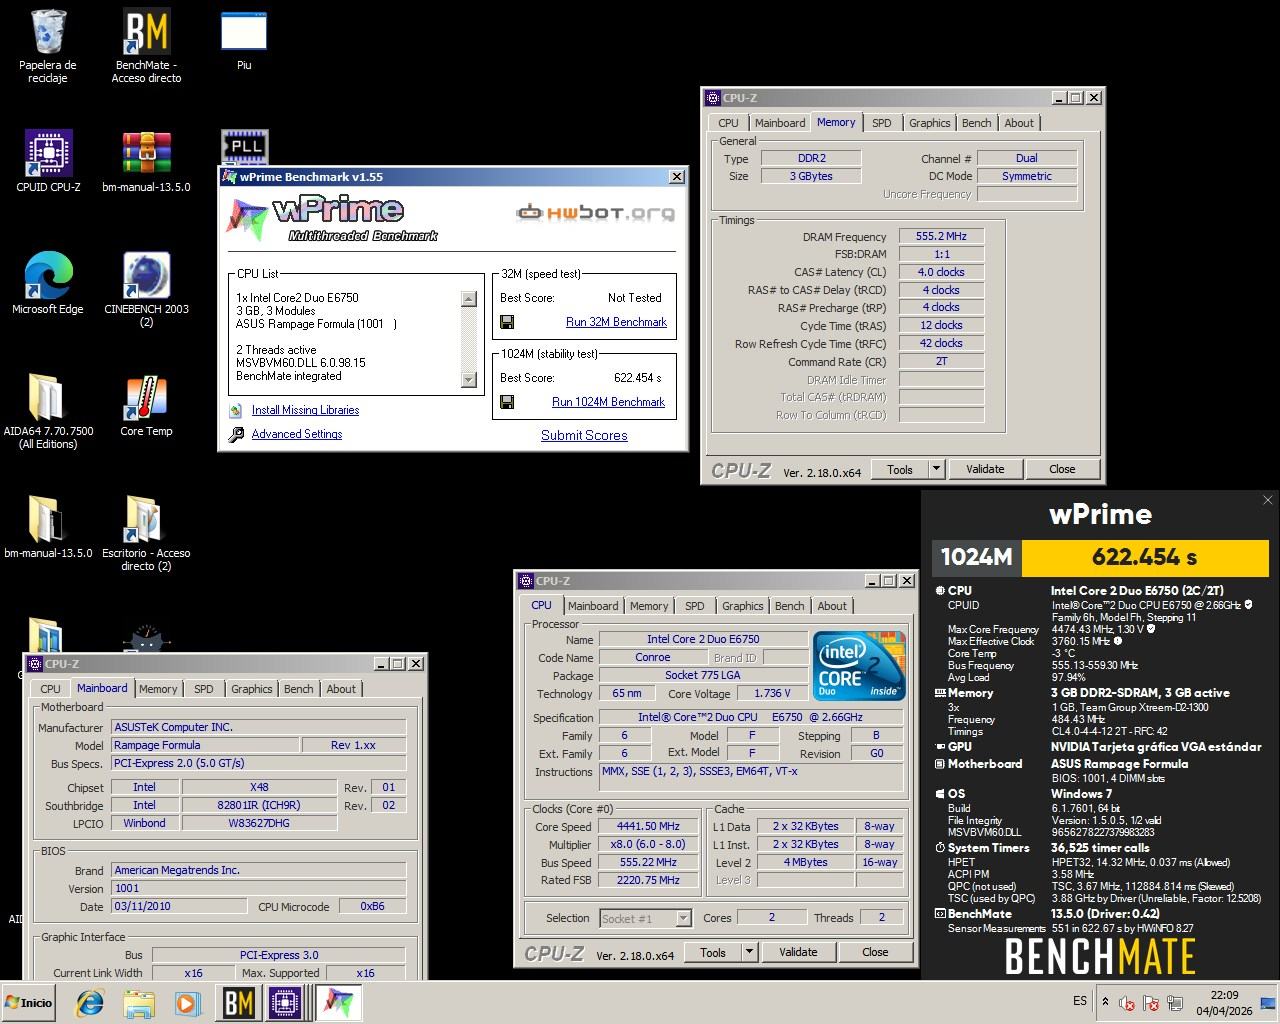Open Memory tab in Mainboard CPU-Z window
Screen dimensions: 1280x1024
(158, 689)
